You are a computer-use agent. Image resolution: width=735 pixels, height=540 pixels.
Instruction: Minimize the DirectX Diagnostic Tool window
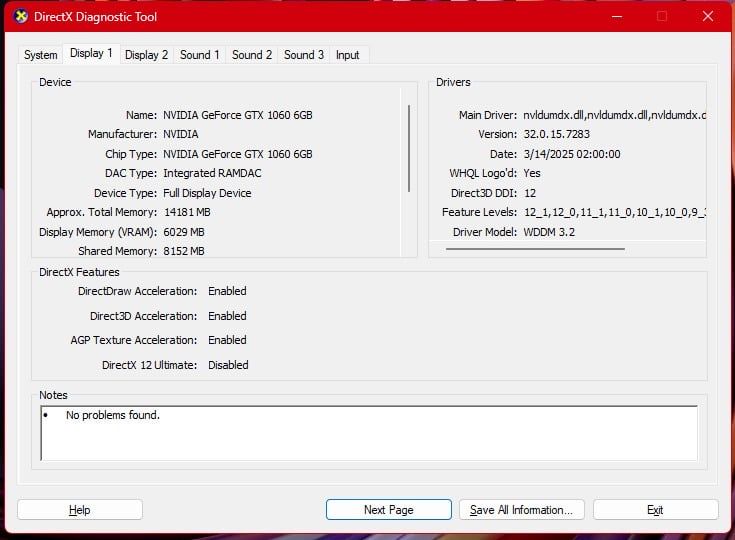point(617,16)
